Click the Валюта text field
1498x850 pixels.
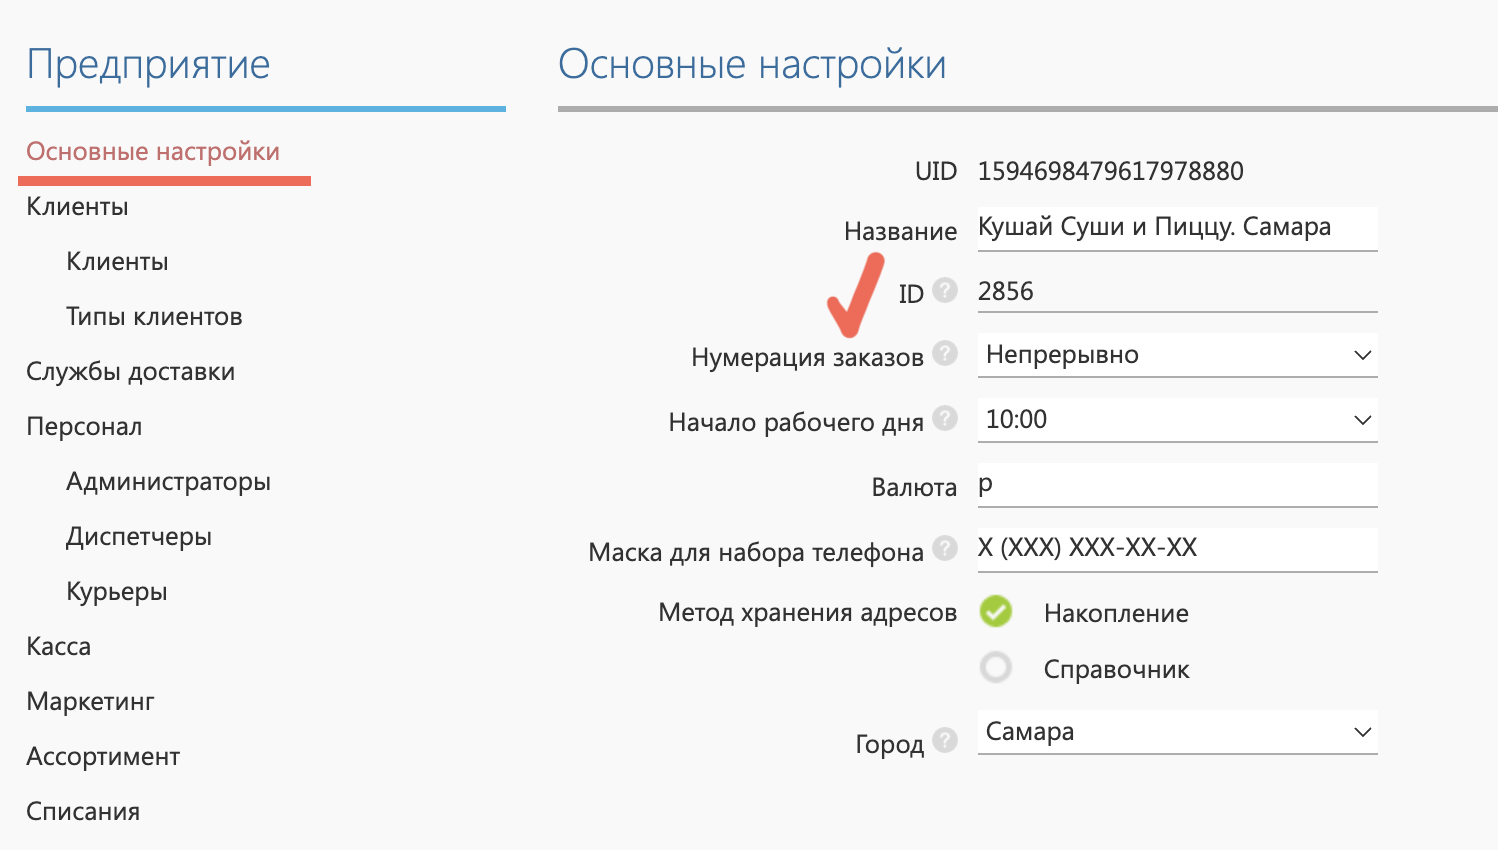[1177, 485]
